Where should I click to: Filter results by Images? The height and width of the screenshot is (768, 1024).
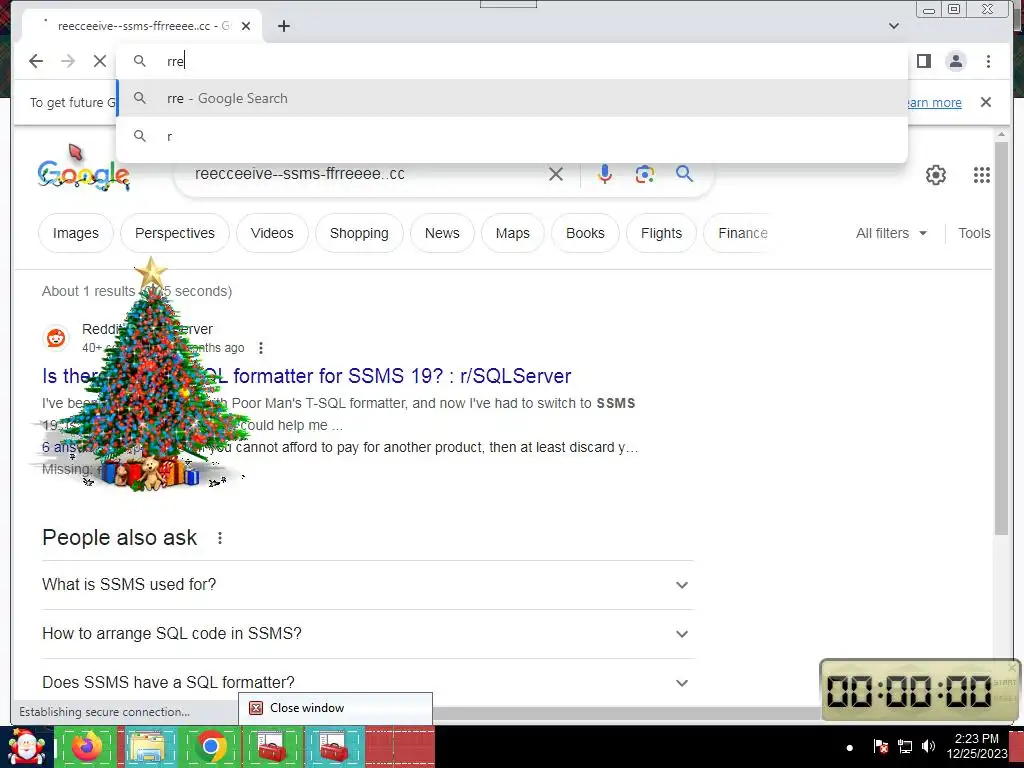pos(76,233)
